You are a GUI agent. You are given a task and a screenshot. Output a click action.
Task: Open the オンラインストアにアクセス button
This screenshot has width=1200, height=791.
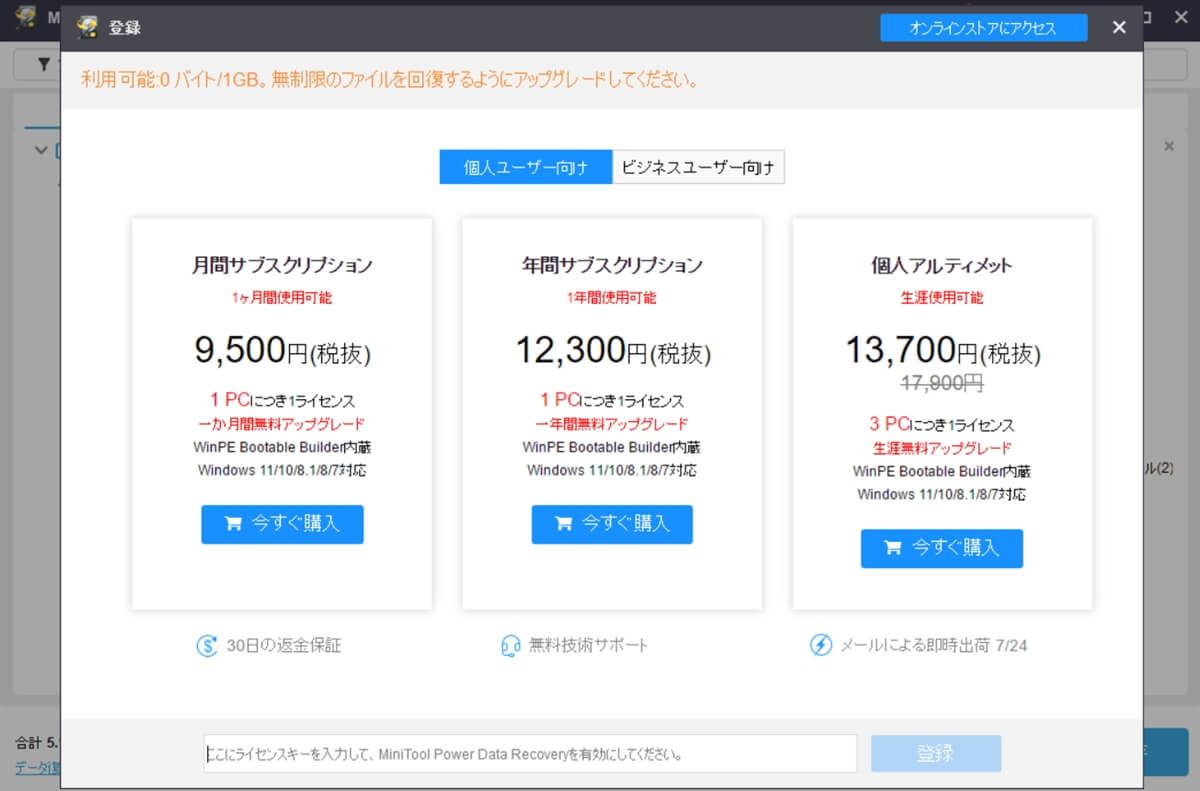coord(983,28)
